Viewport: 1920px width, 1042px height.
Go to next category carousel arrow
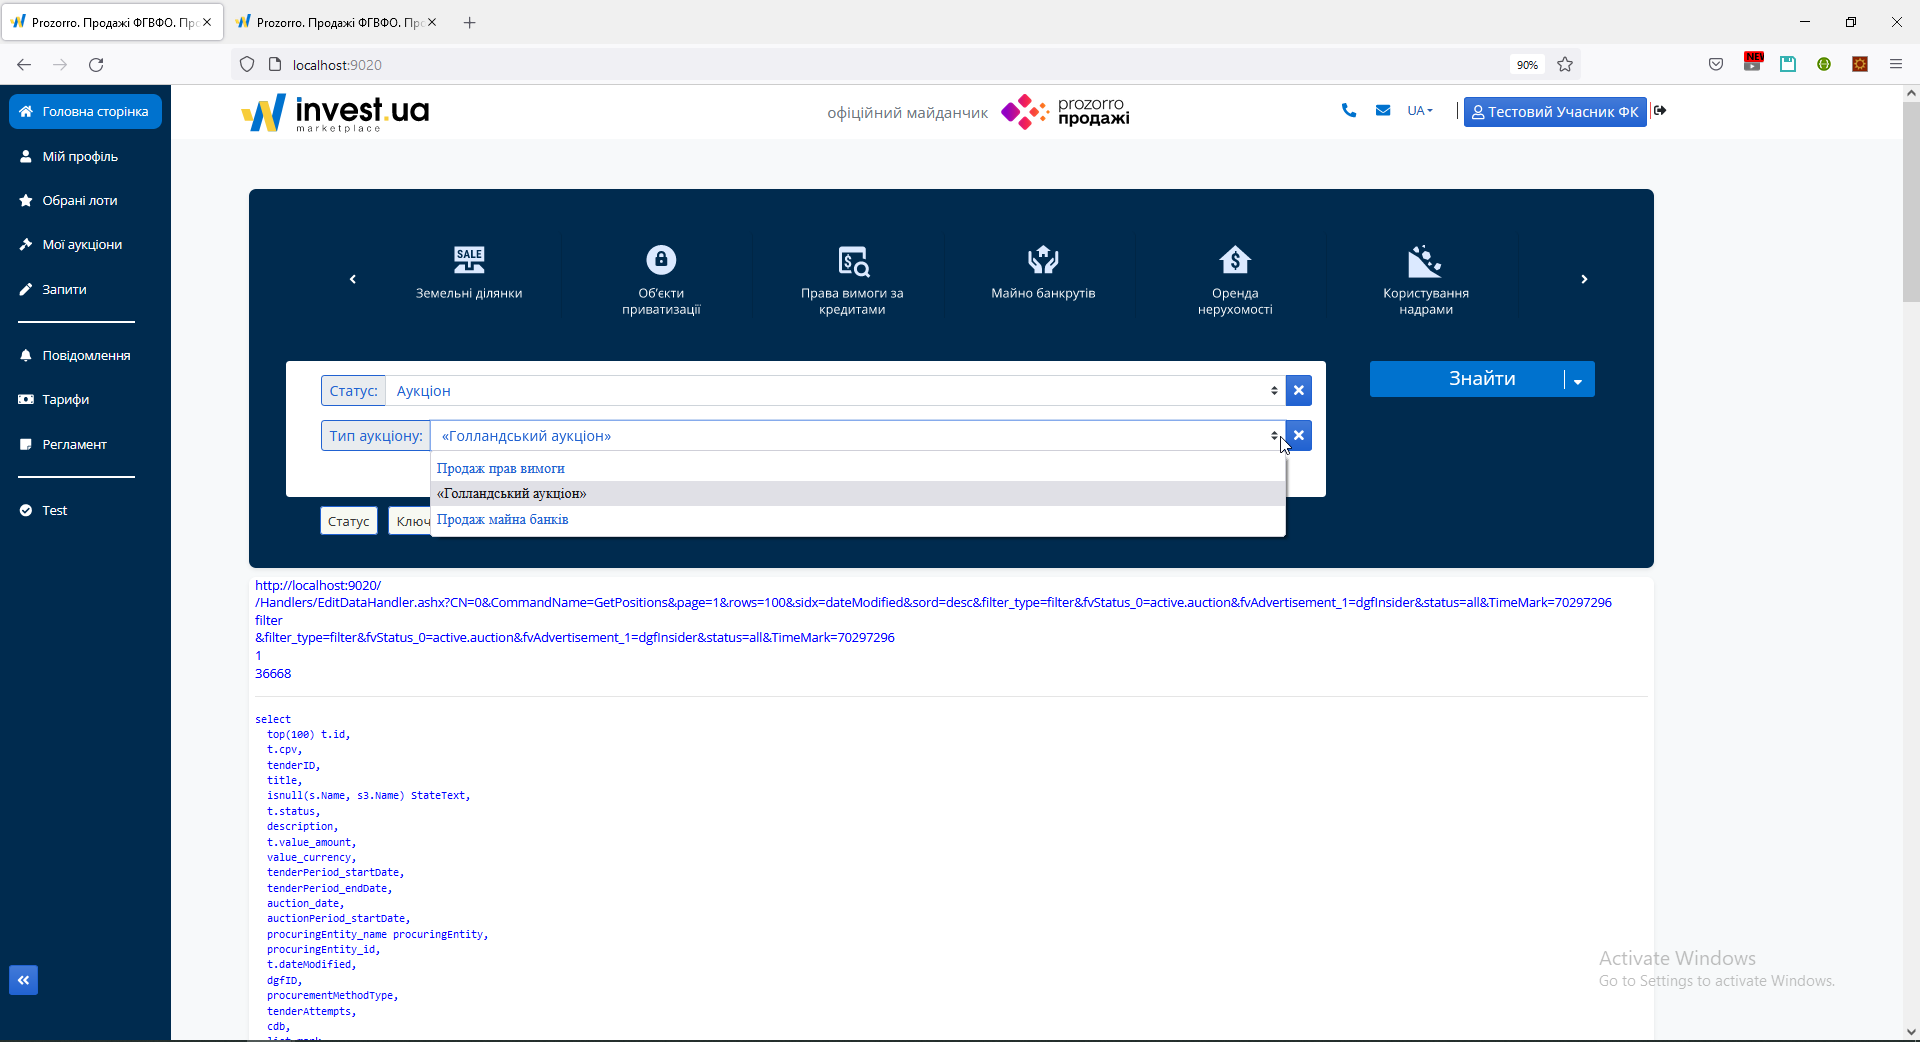click(1584, 279)
